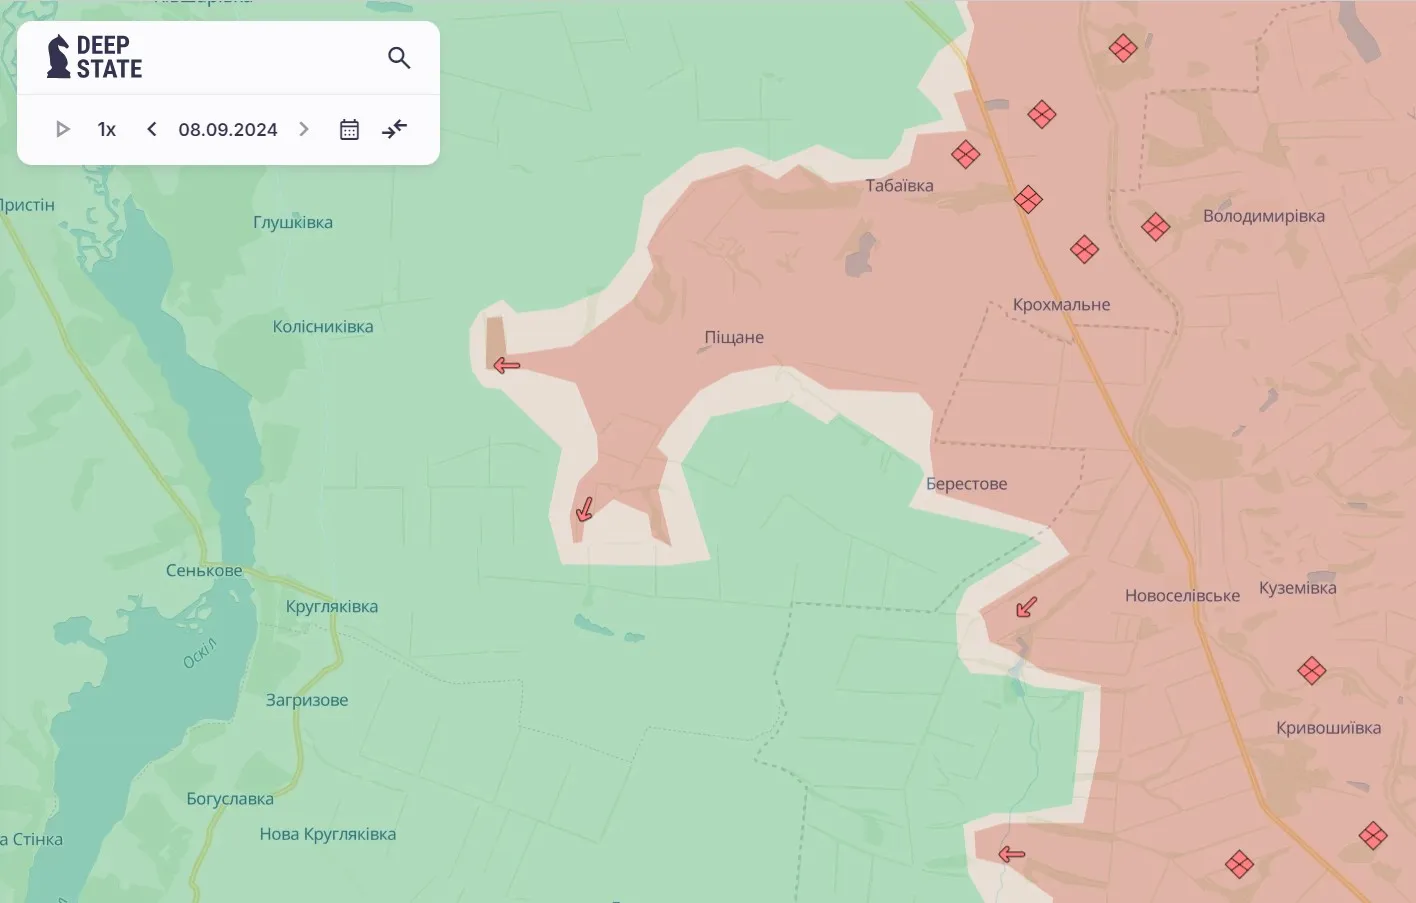Screen dimensions: 1416x903
Task: Click the Сенькове village label
Action: (204, 571)
